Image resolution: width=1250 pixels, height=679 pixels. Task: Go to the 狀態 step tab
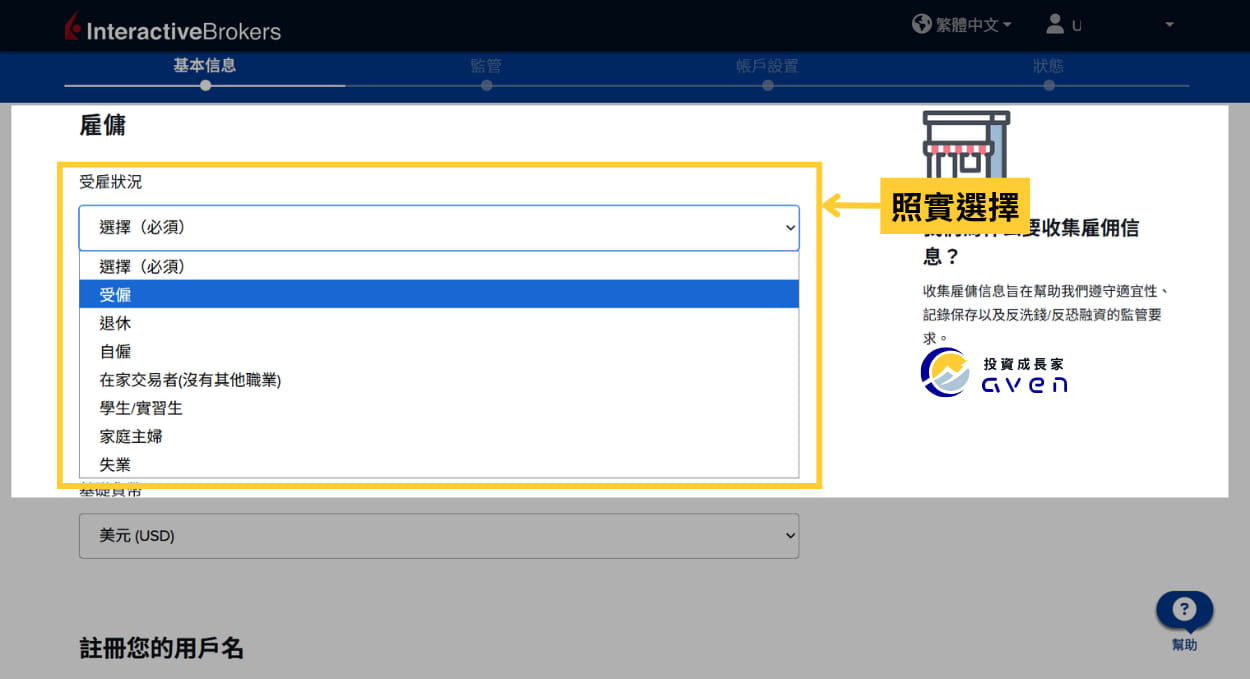(1048, 66)
